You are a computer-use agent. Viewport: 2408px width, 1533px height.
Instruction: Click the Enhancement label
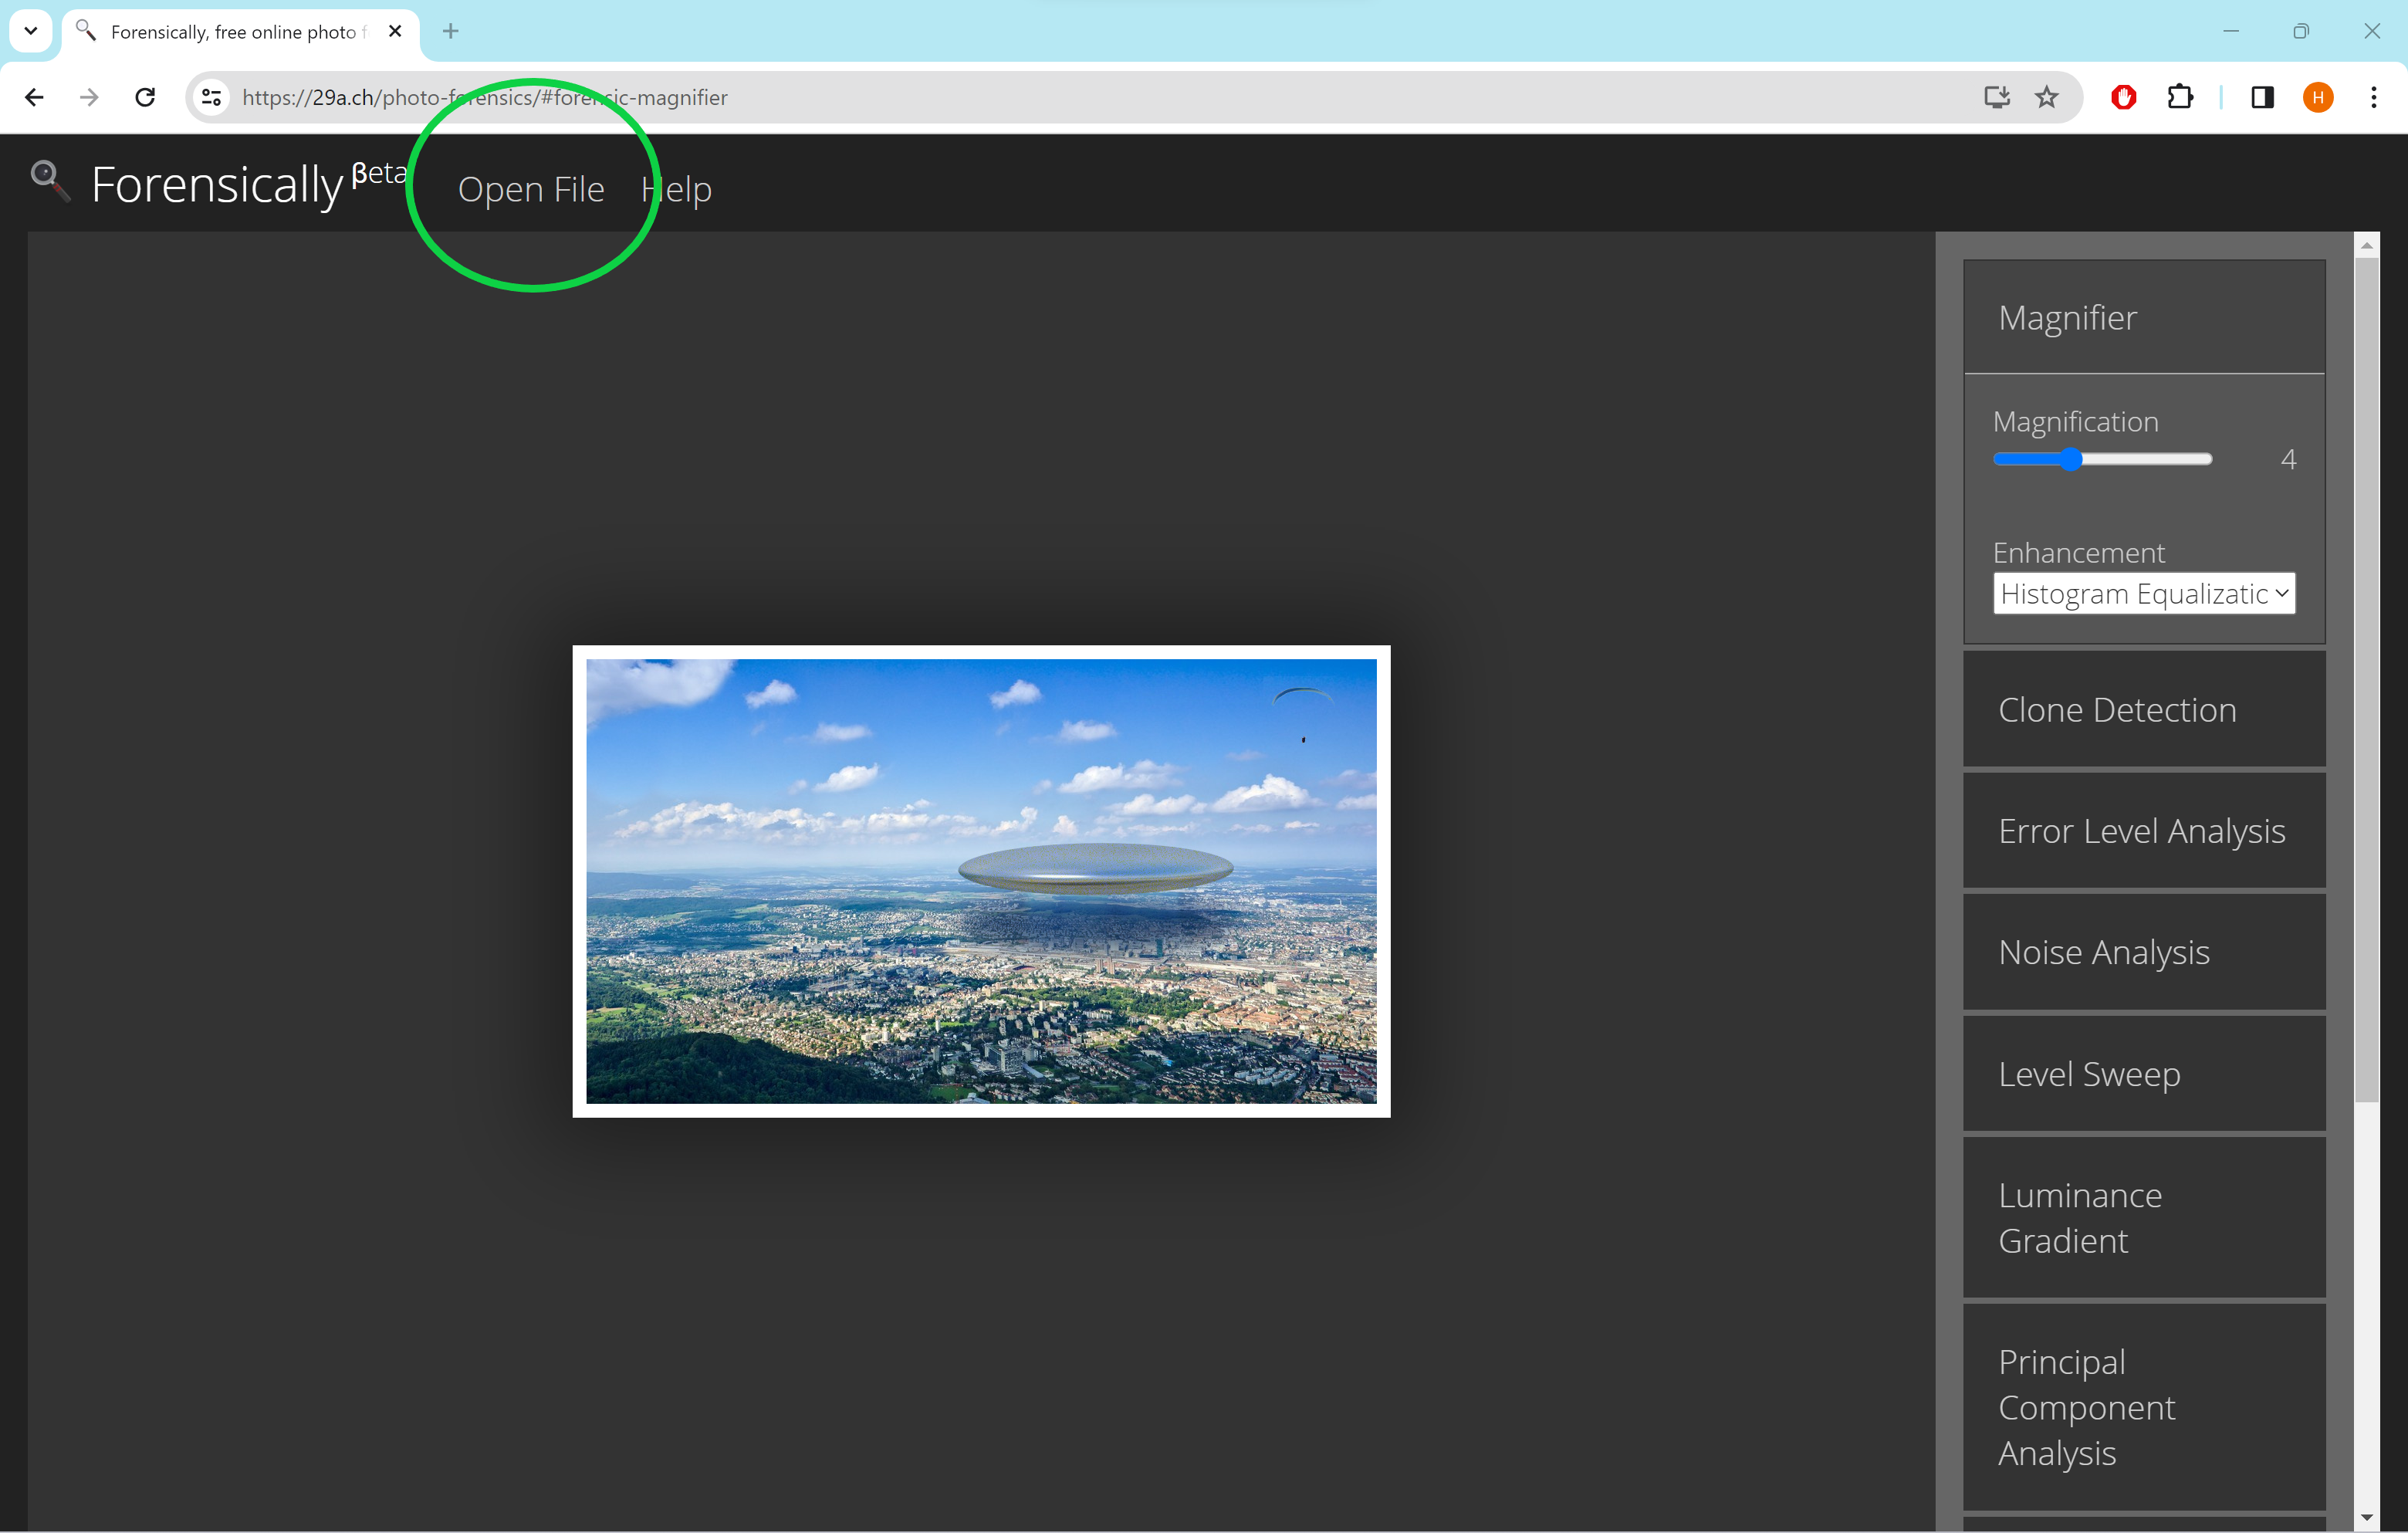2078,552
